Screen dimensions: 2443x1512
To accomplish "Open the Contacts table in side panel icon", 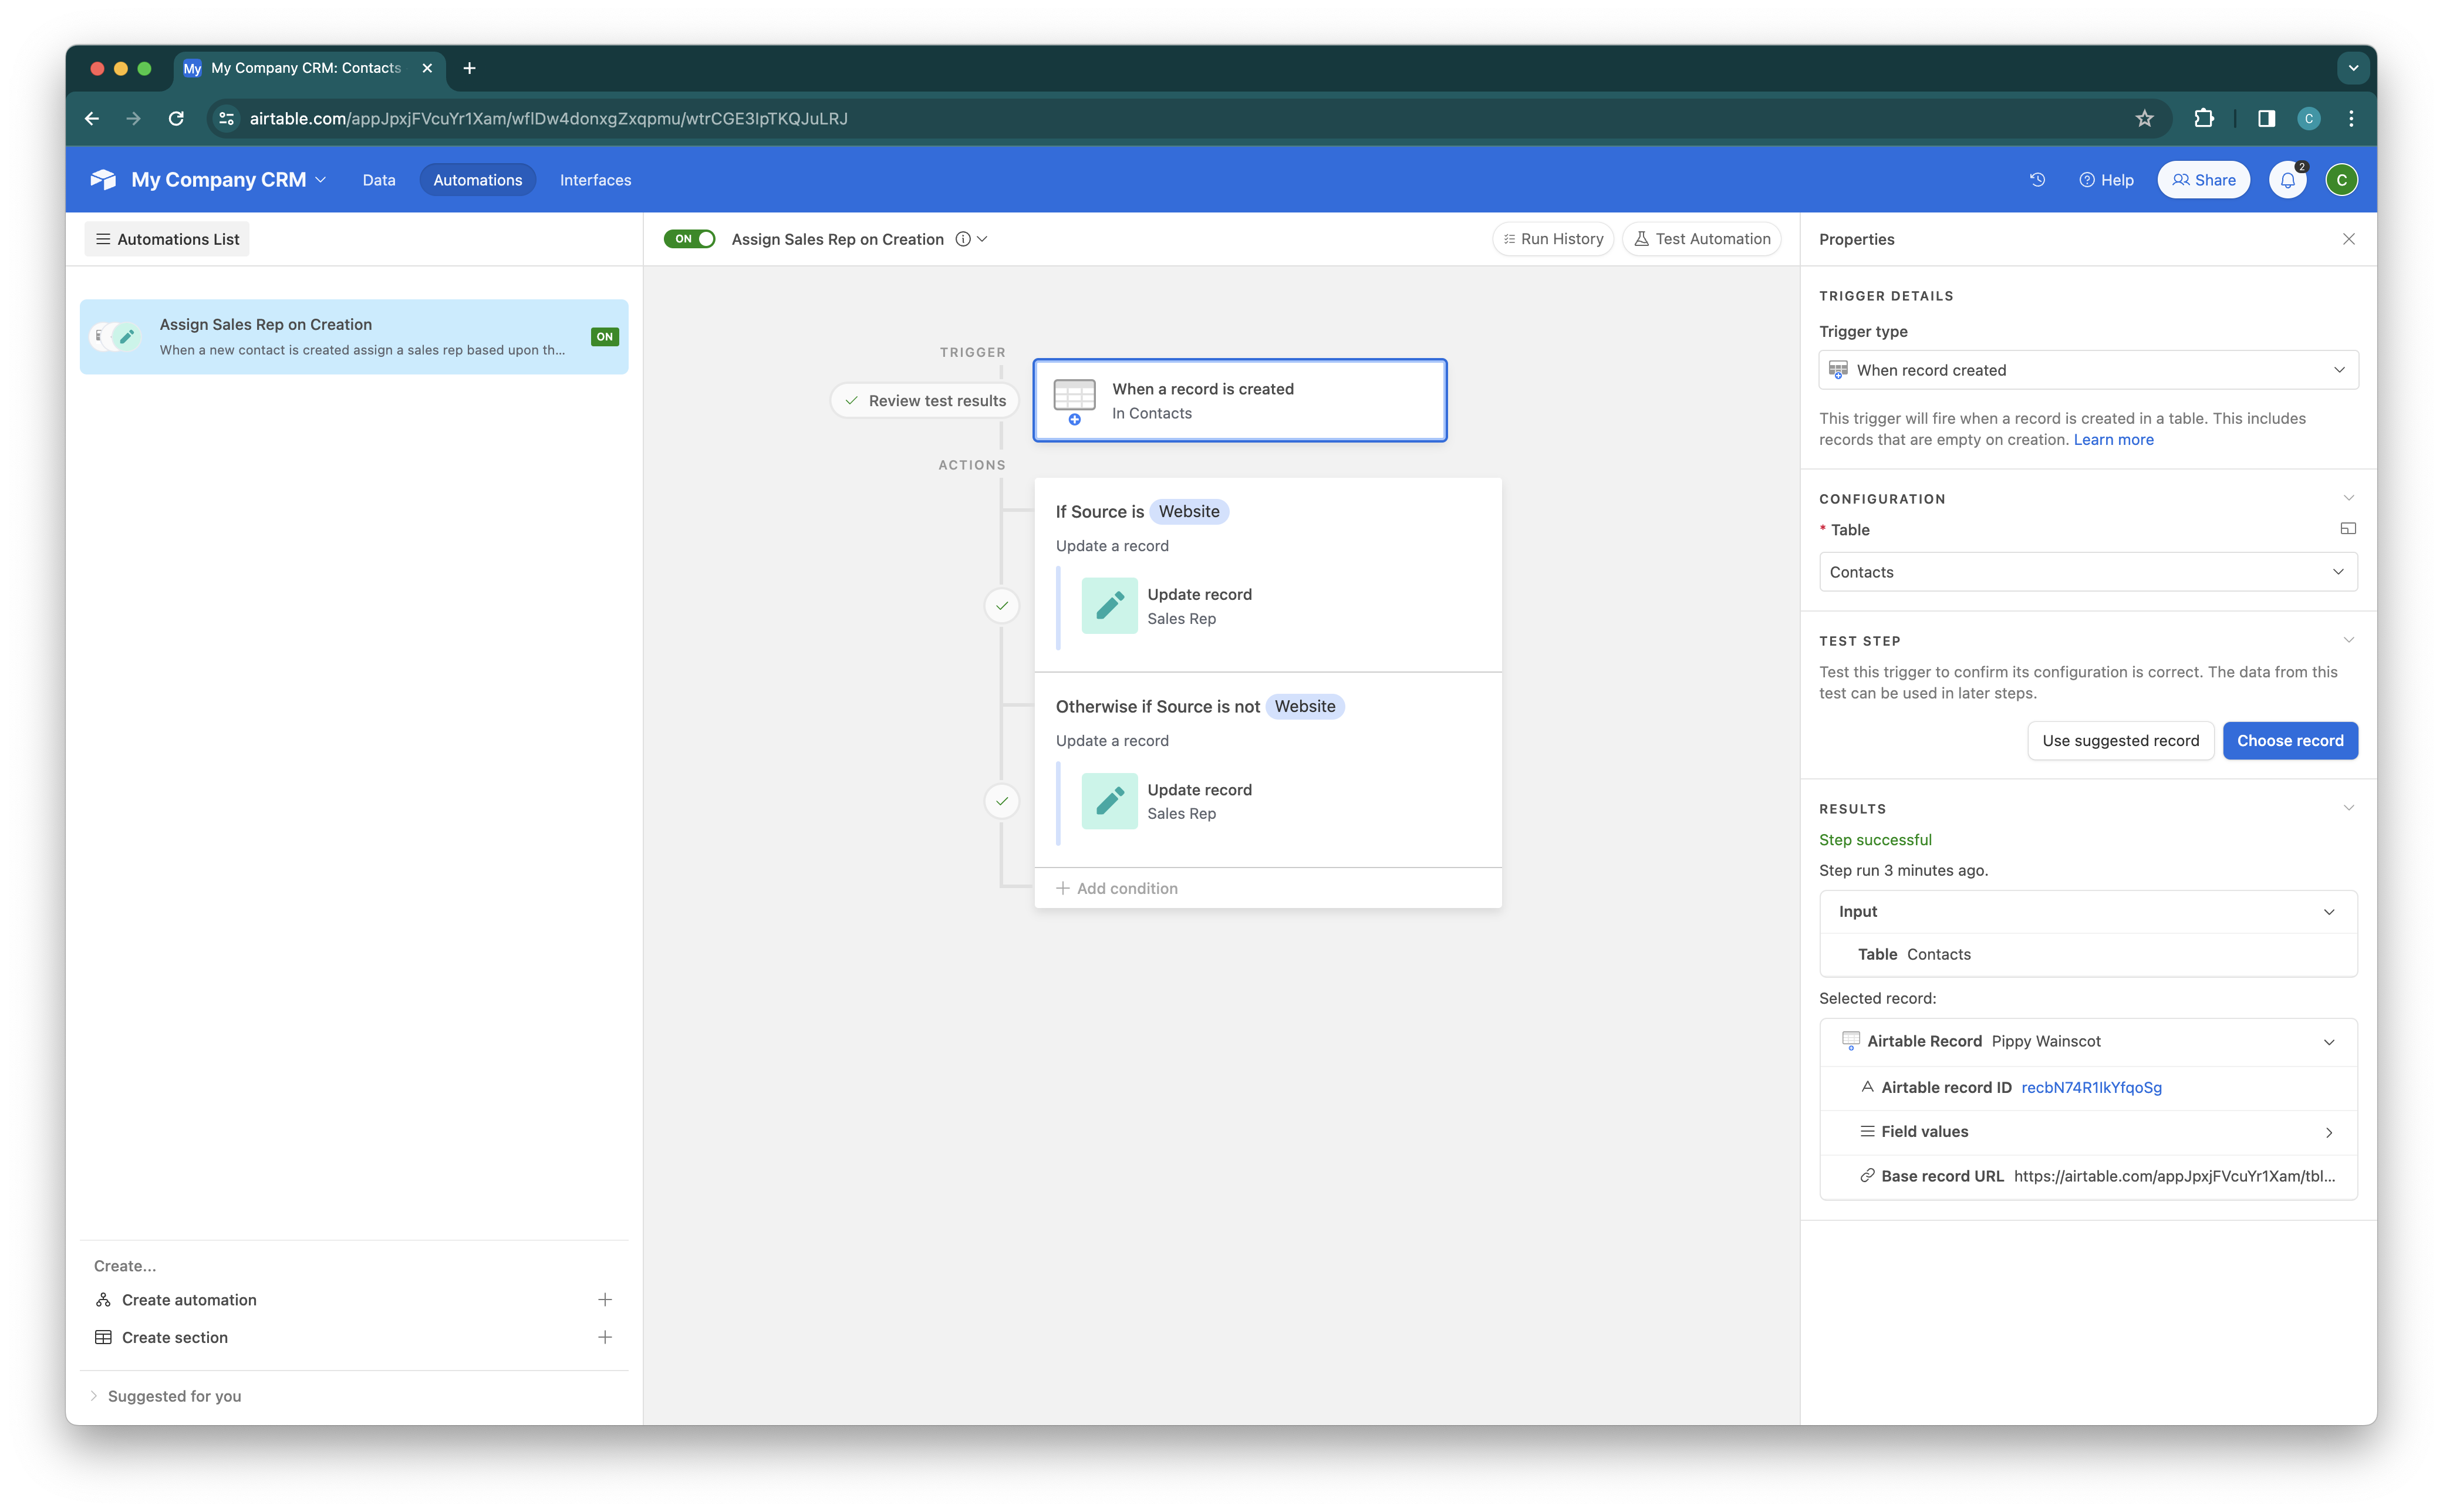I will pyautogui.click(x=2349, y=528).
